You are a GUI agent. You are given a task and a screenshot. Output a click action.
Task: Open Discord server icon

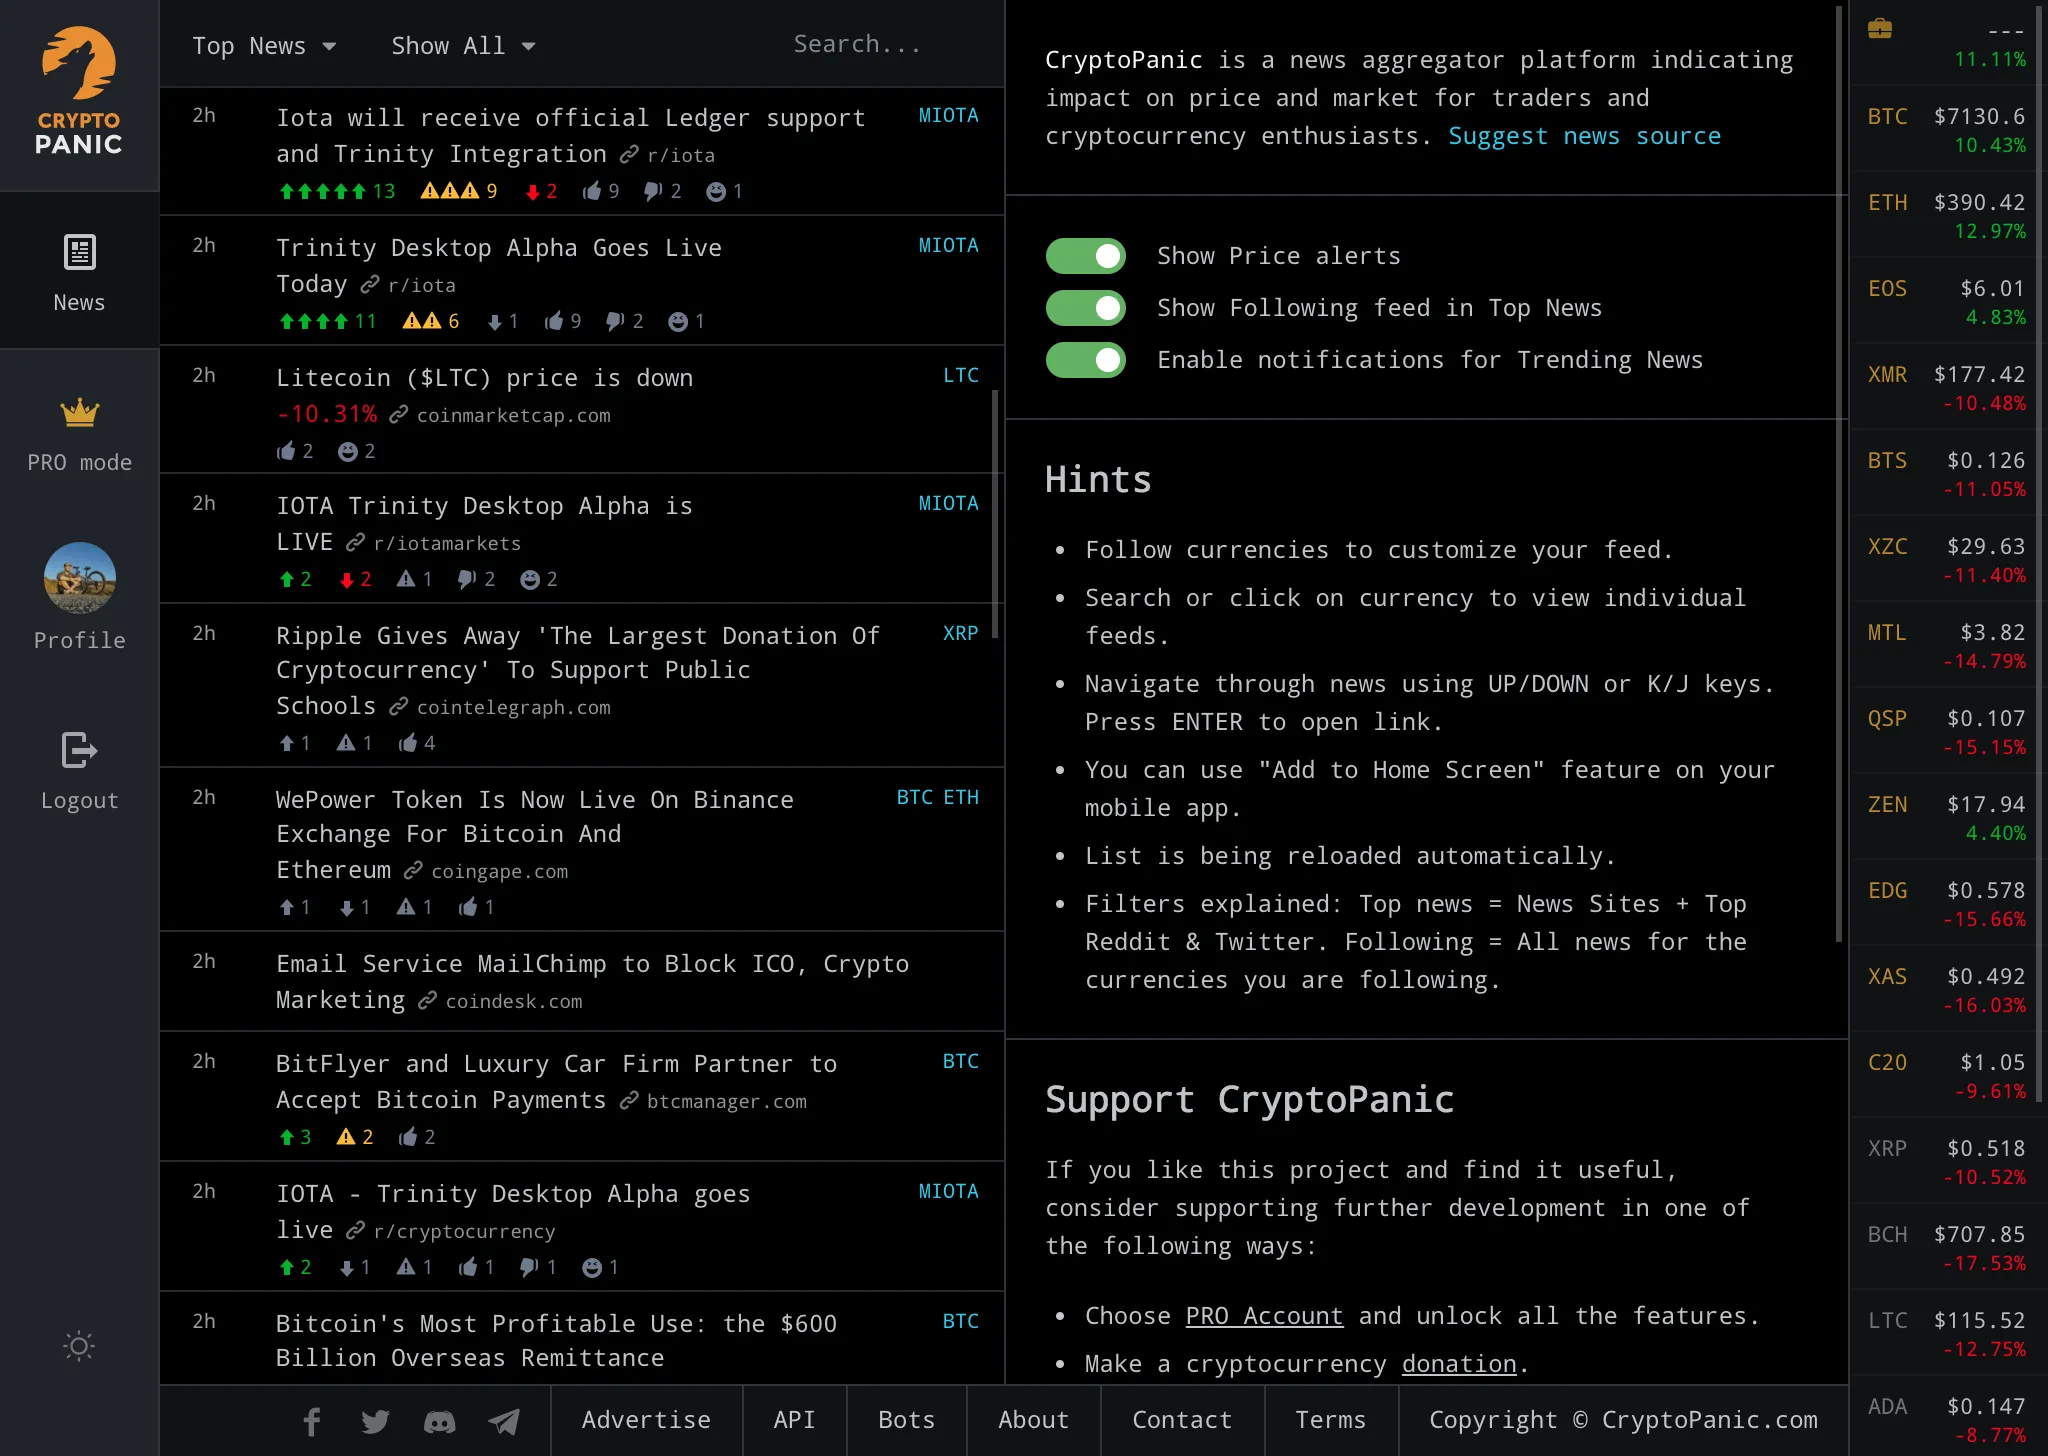click(439, 1421)
